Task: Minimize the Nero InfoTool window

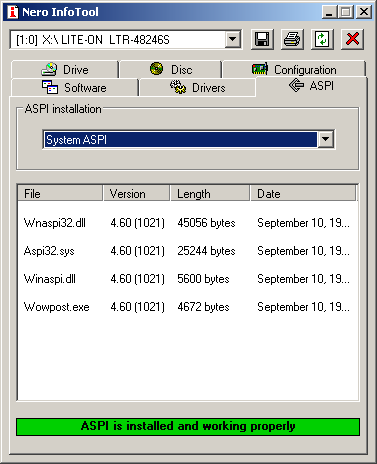Action: (x=329, y=12)
